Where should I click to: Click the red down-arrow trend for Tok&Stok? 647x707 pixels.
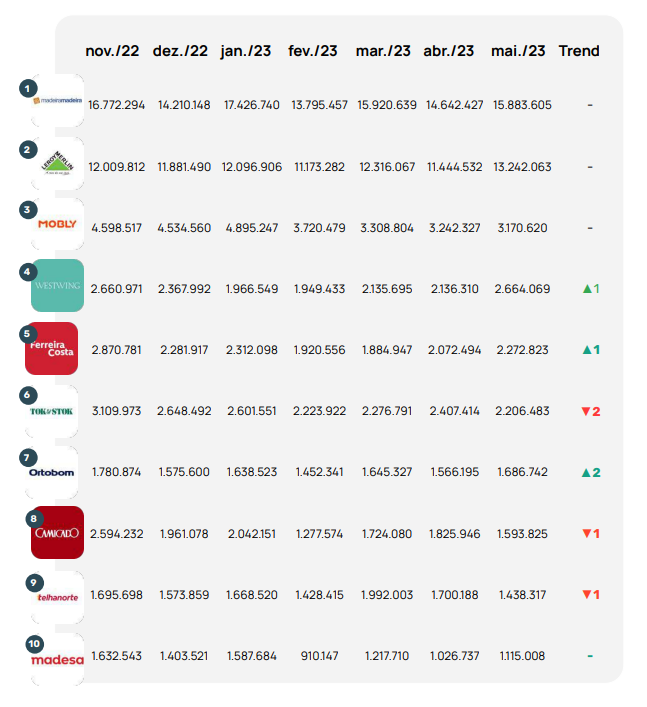(x=591, y=411)
